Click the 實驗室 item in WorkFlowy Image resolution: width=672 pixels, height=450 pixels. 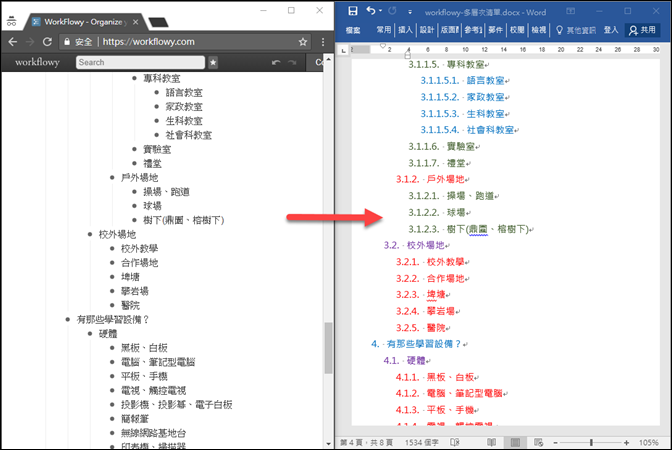point(157,149)
